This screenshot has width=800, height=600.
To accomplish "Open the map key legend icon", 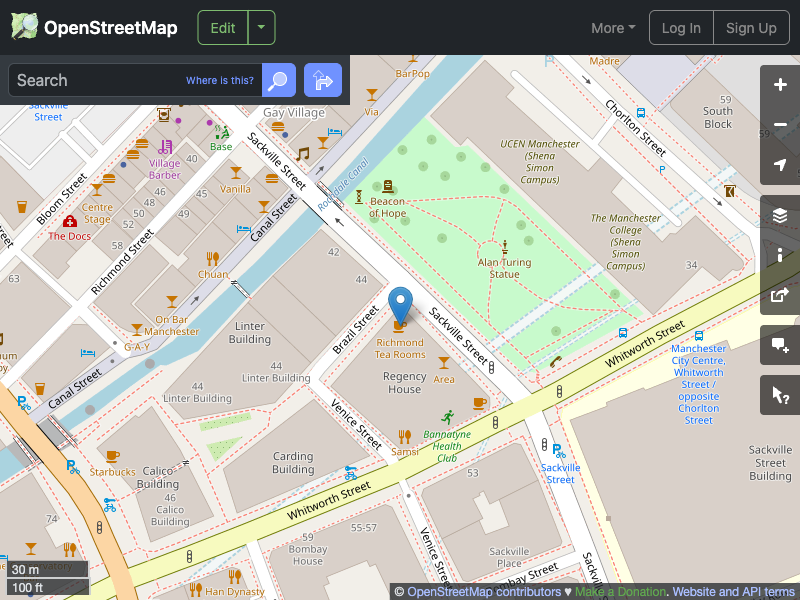I will click(780, 255).
